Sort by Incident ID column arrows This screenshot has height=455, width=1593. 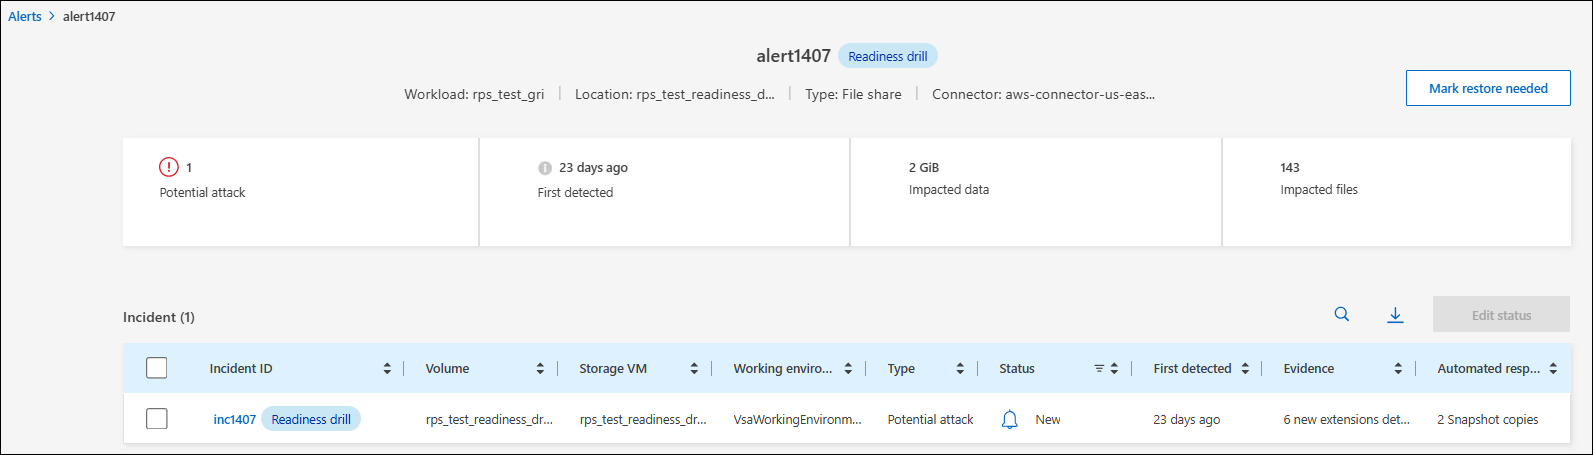coord(387,369)
